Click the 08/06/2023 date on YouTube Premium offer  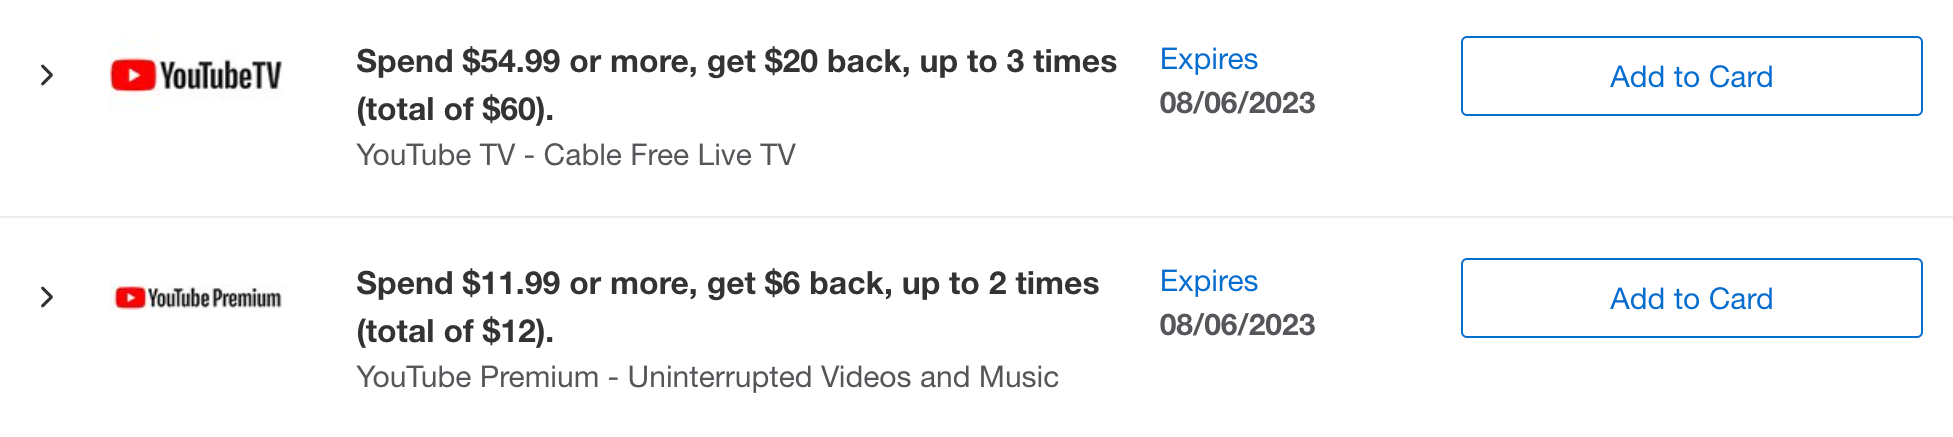click(x=1236, y=325)
